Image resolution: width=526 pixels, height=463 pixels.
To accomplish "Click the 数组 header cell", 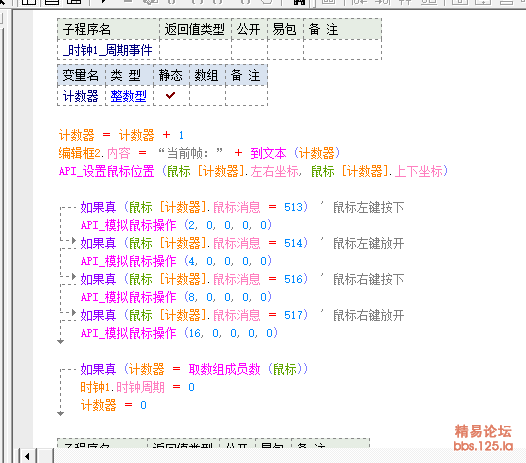I will (x=207, y=75).
